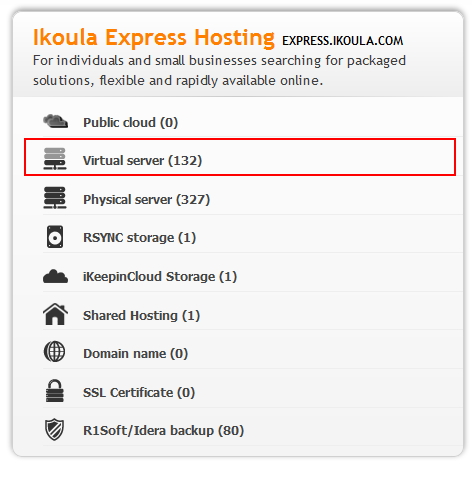472x477 pixels.
Task: Open Public cloud (0) entry
Action: point(130,123)
